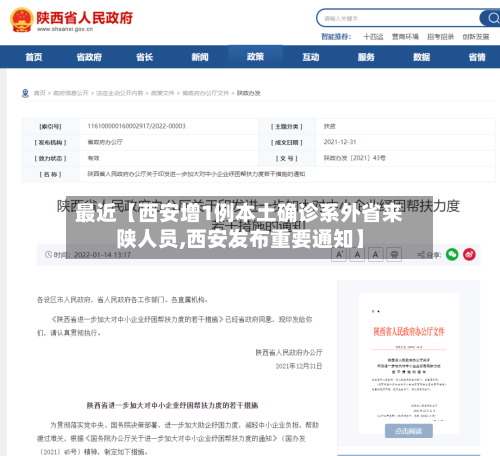The height and width of the screenshot is (456, 500).
Task: Click the 有效 validity status value
Action: pyautogui.click(x=93, y=158)
